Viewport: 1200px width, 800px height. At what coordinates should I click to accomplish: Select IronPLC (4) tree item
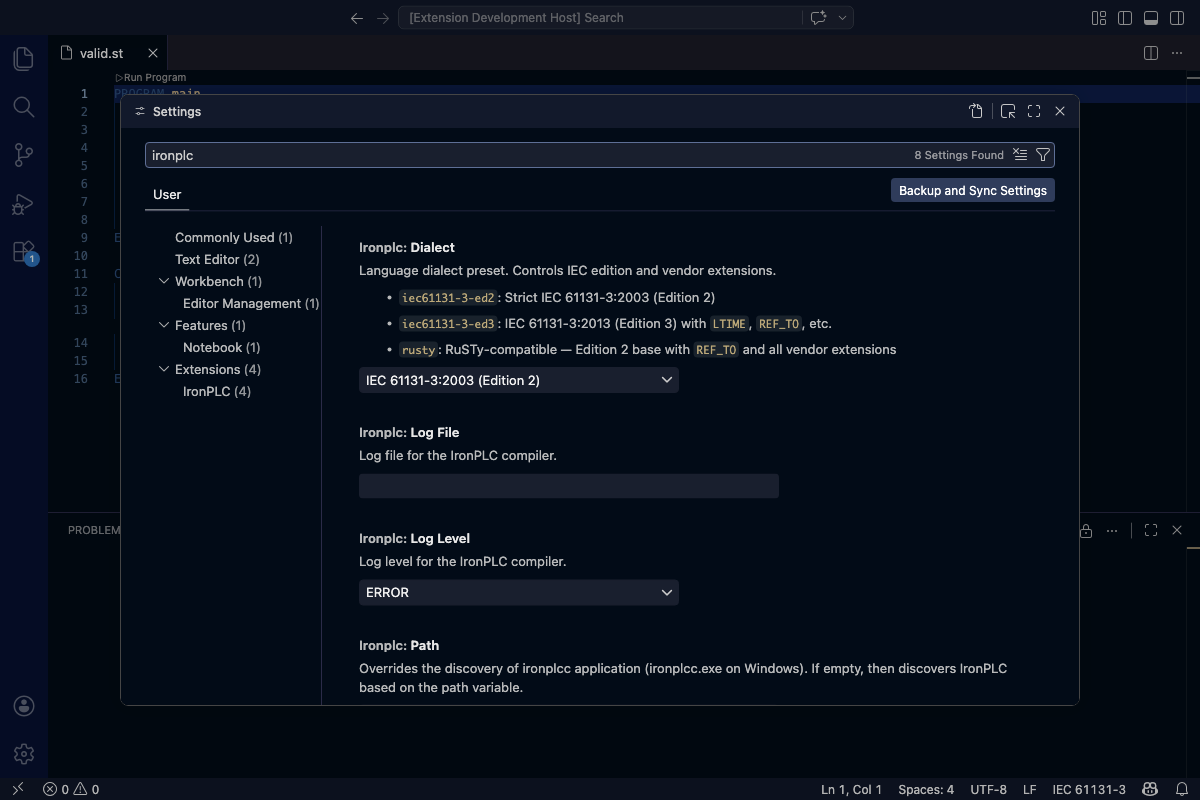click(217, 391)
